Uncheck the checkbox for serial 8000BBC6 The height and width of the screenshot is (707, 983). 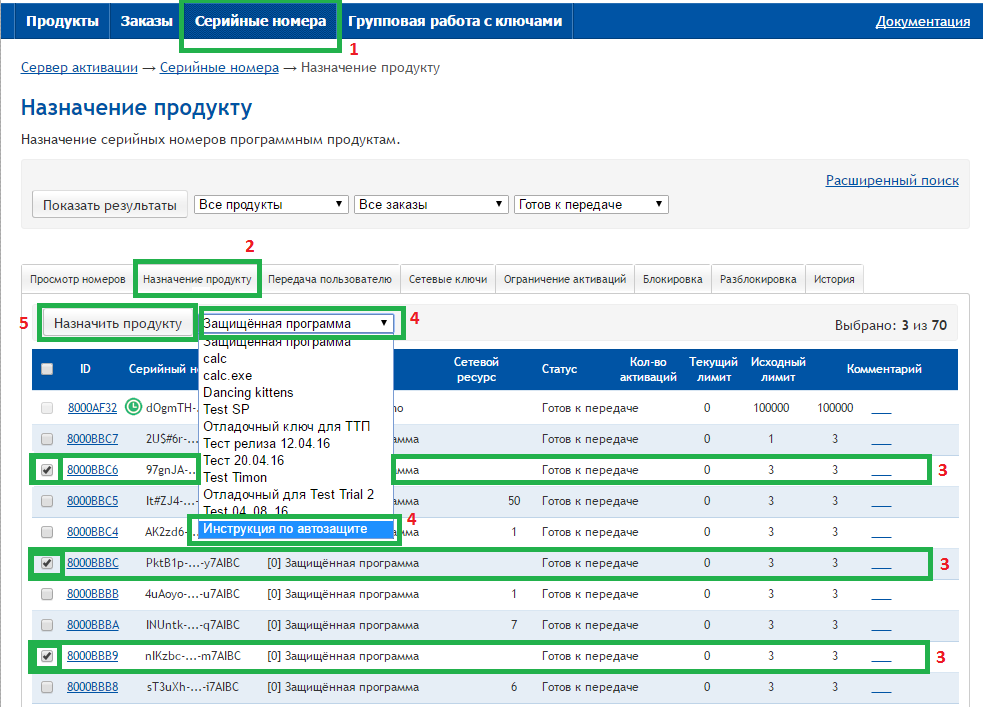47,470
